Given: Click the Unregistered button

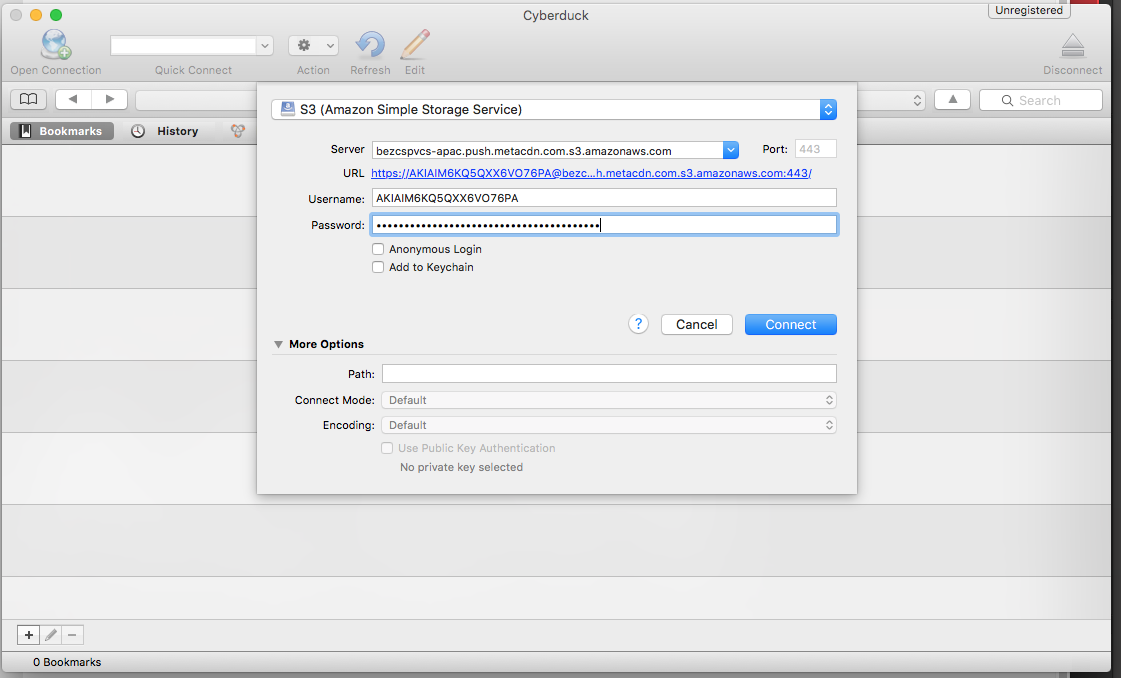Looking at the screenshot, I should pyautogui.click(x=1029, y=10).
